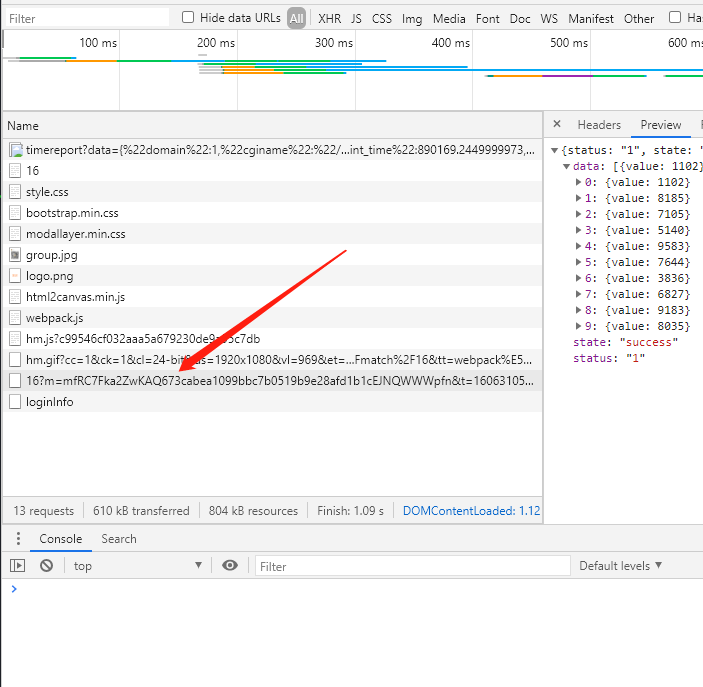Filter requests by Manifest type
The image size is (703, 687).
pos(591,18)
